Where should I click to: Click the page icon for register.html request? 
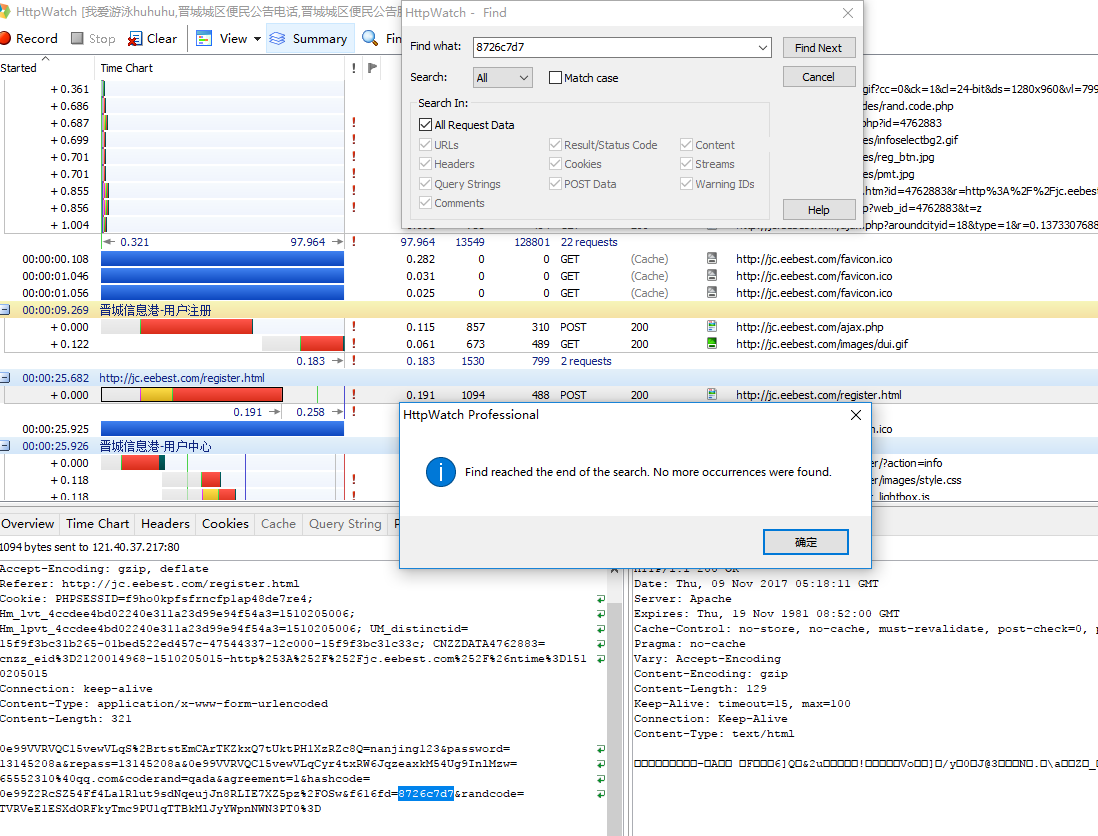click(x=712, y=395)
